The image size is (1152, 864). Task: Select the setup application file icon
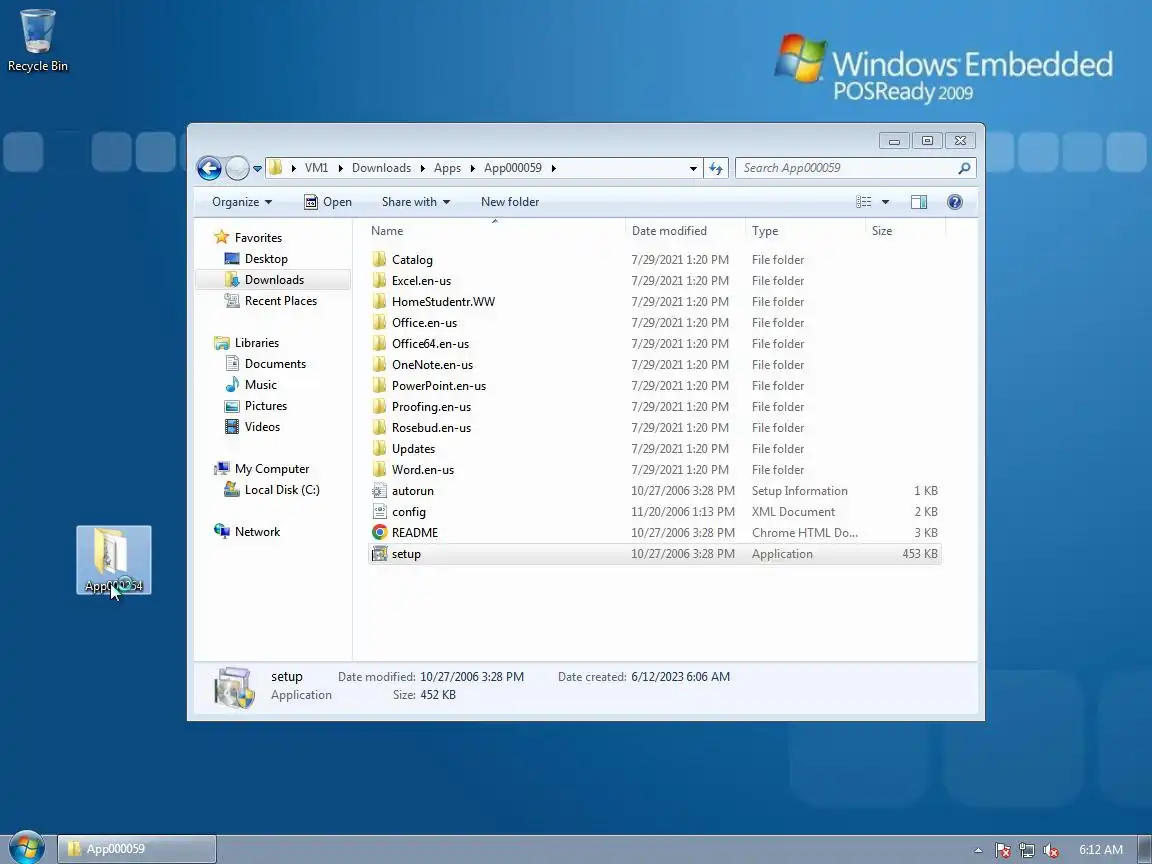(379, 554)
